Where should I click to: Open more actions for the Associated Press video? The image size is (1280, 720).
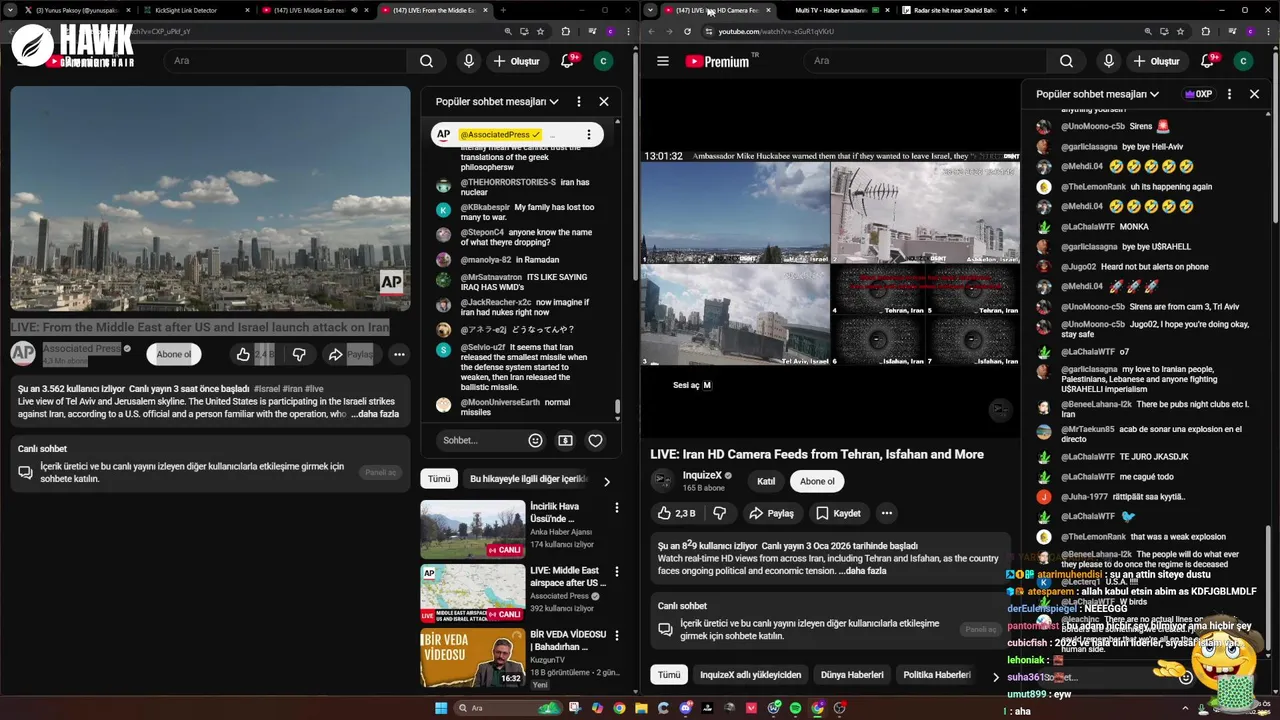(x=399, y=354)
